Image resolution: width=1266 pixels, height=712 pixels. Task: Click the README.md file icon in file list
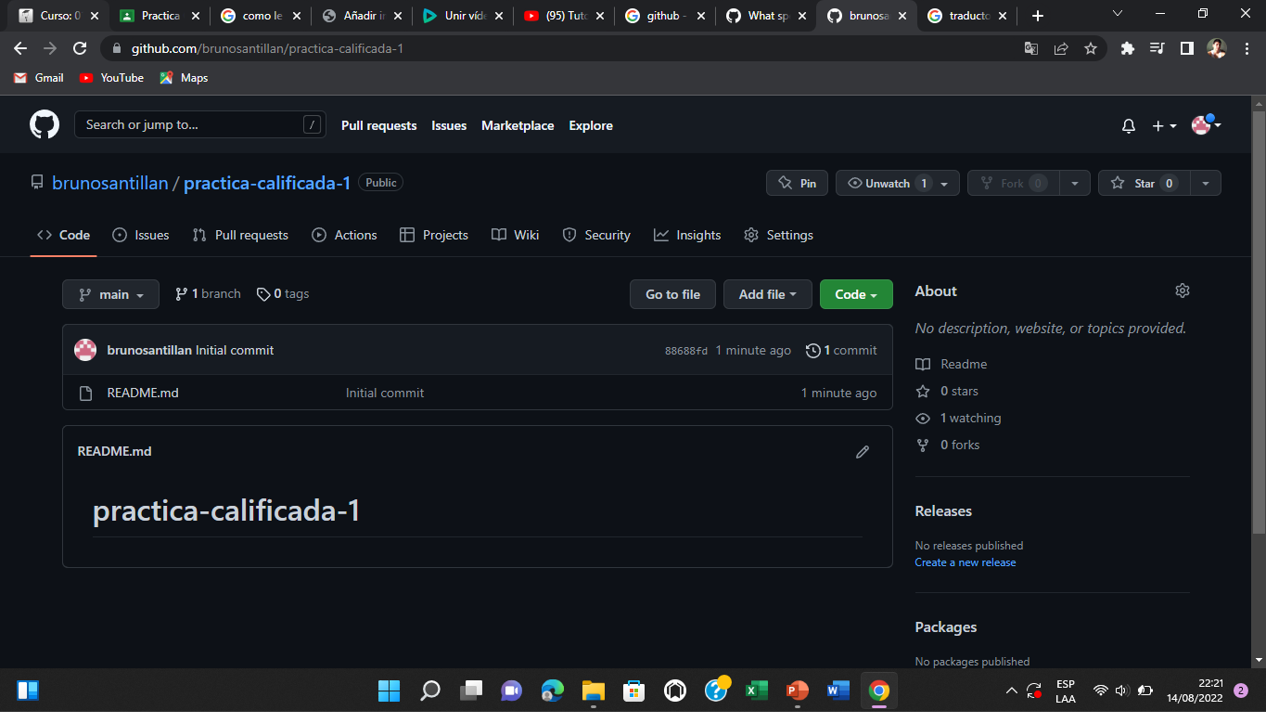coord(85,392)
